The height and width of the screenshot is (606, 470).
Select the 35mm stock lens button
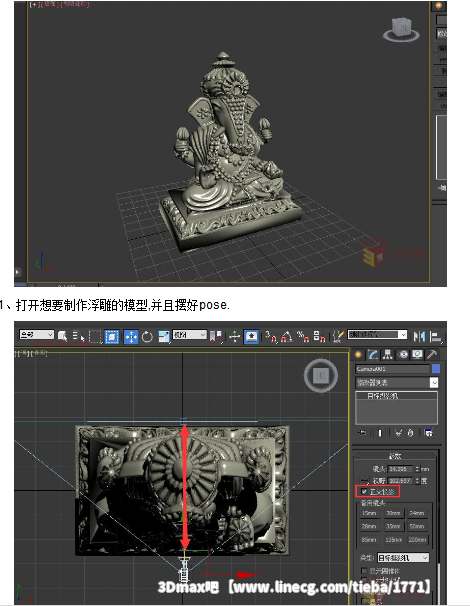[393, 526]
